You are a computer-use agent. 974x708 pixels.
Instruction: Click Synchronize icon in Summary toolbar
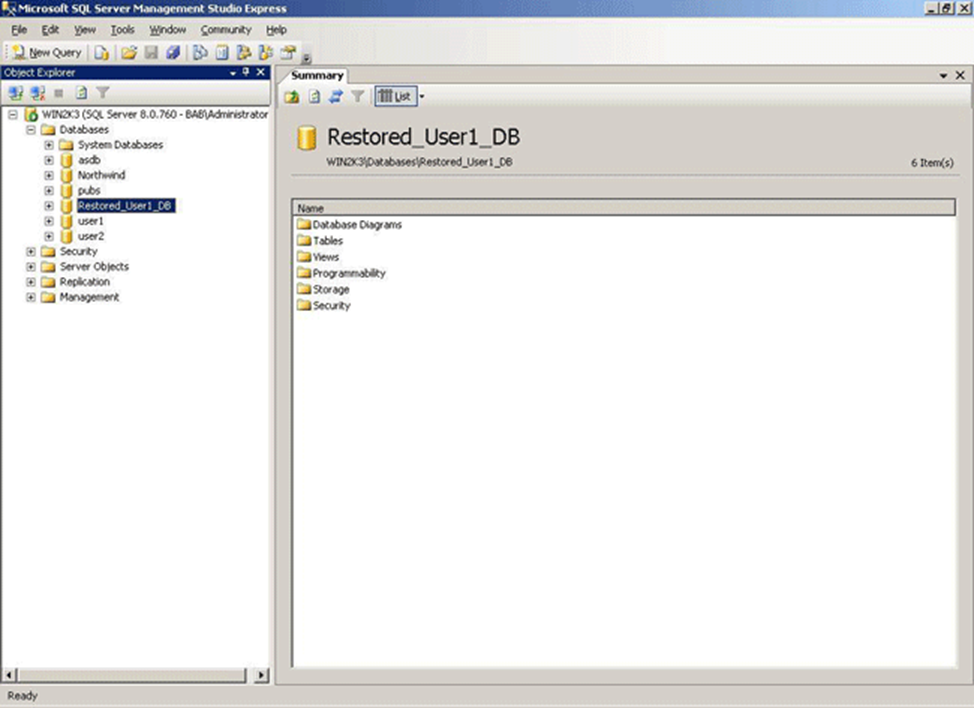click(x=336, y=96)
